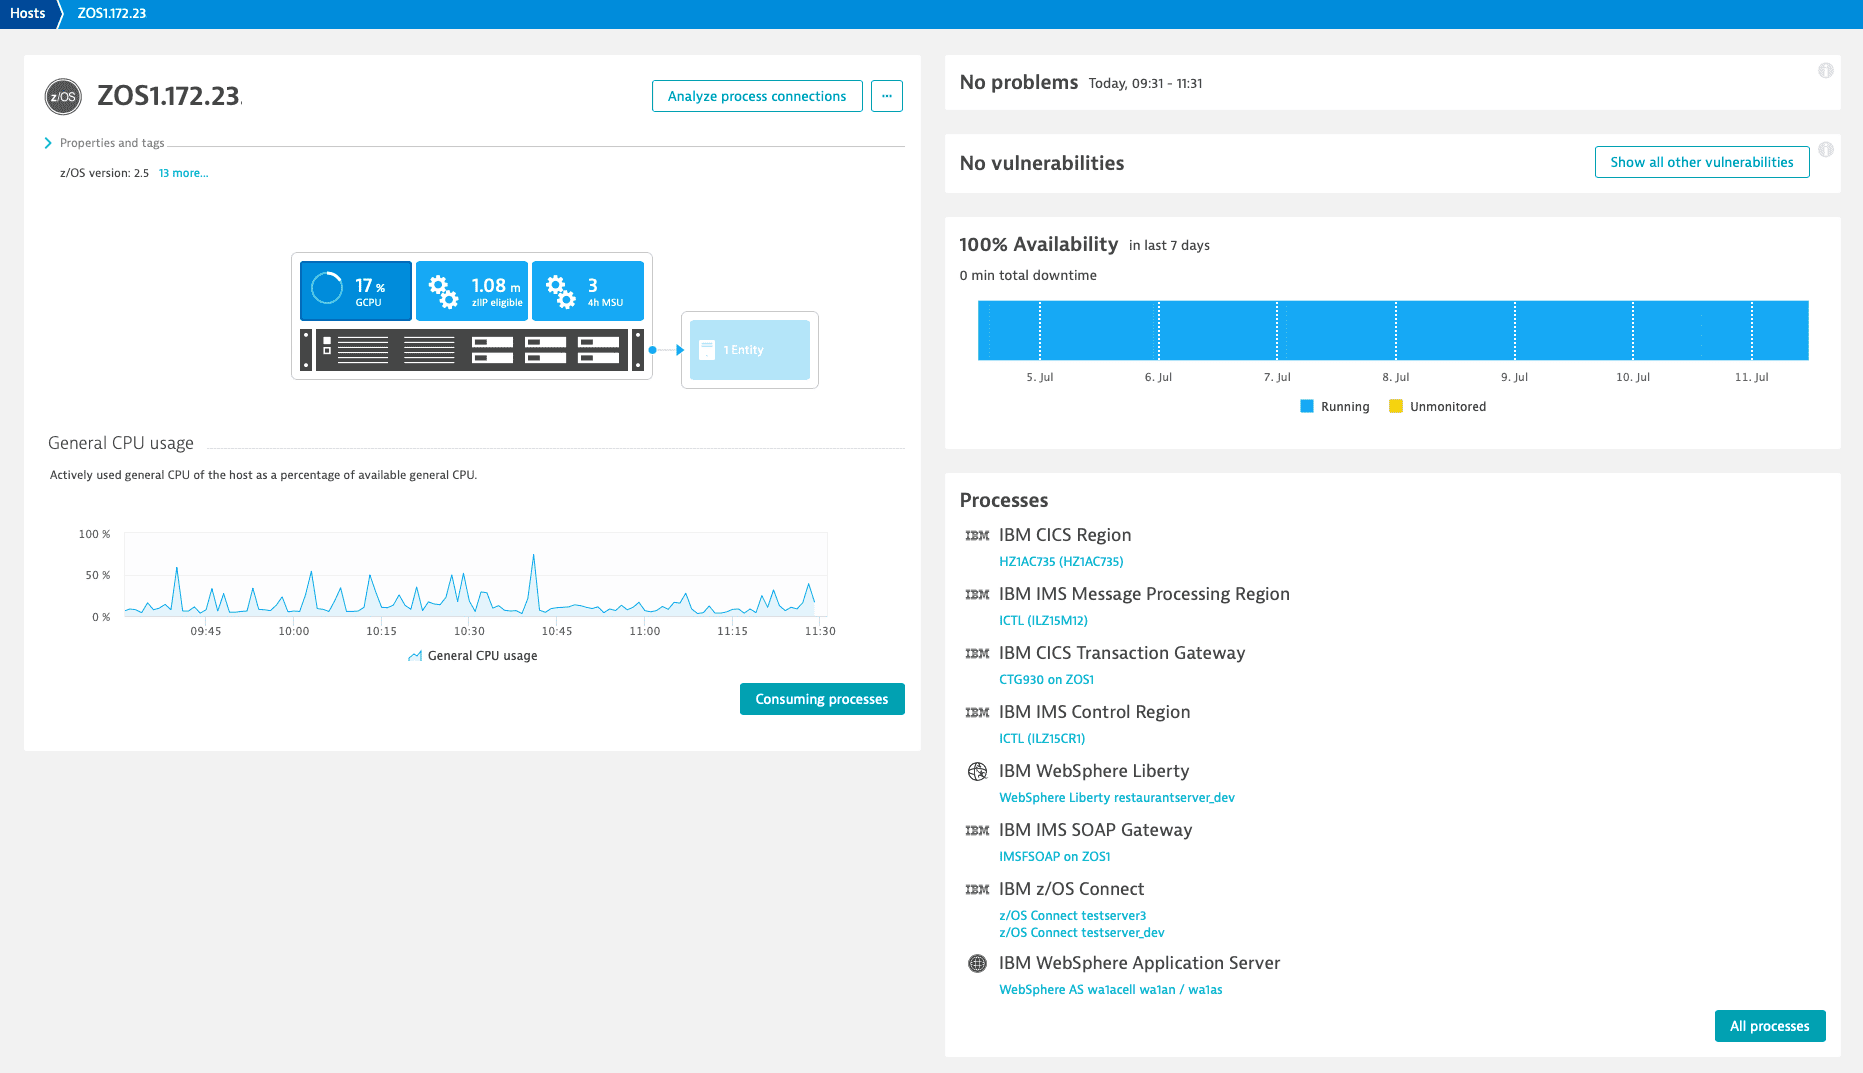Open the HZ1AC735 CICS region link

(1060, 562)
